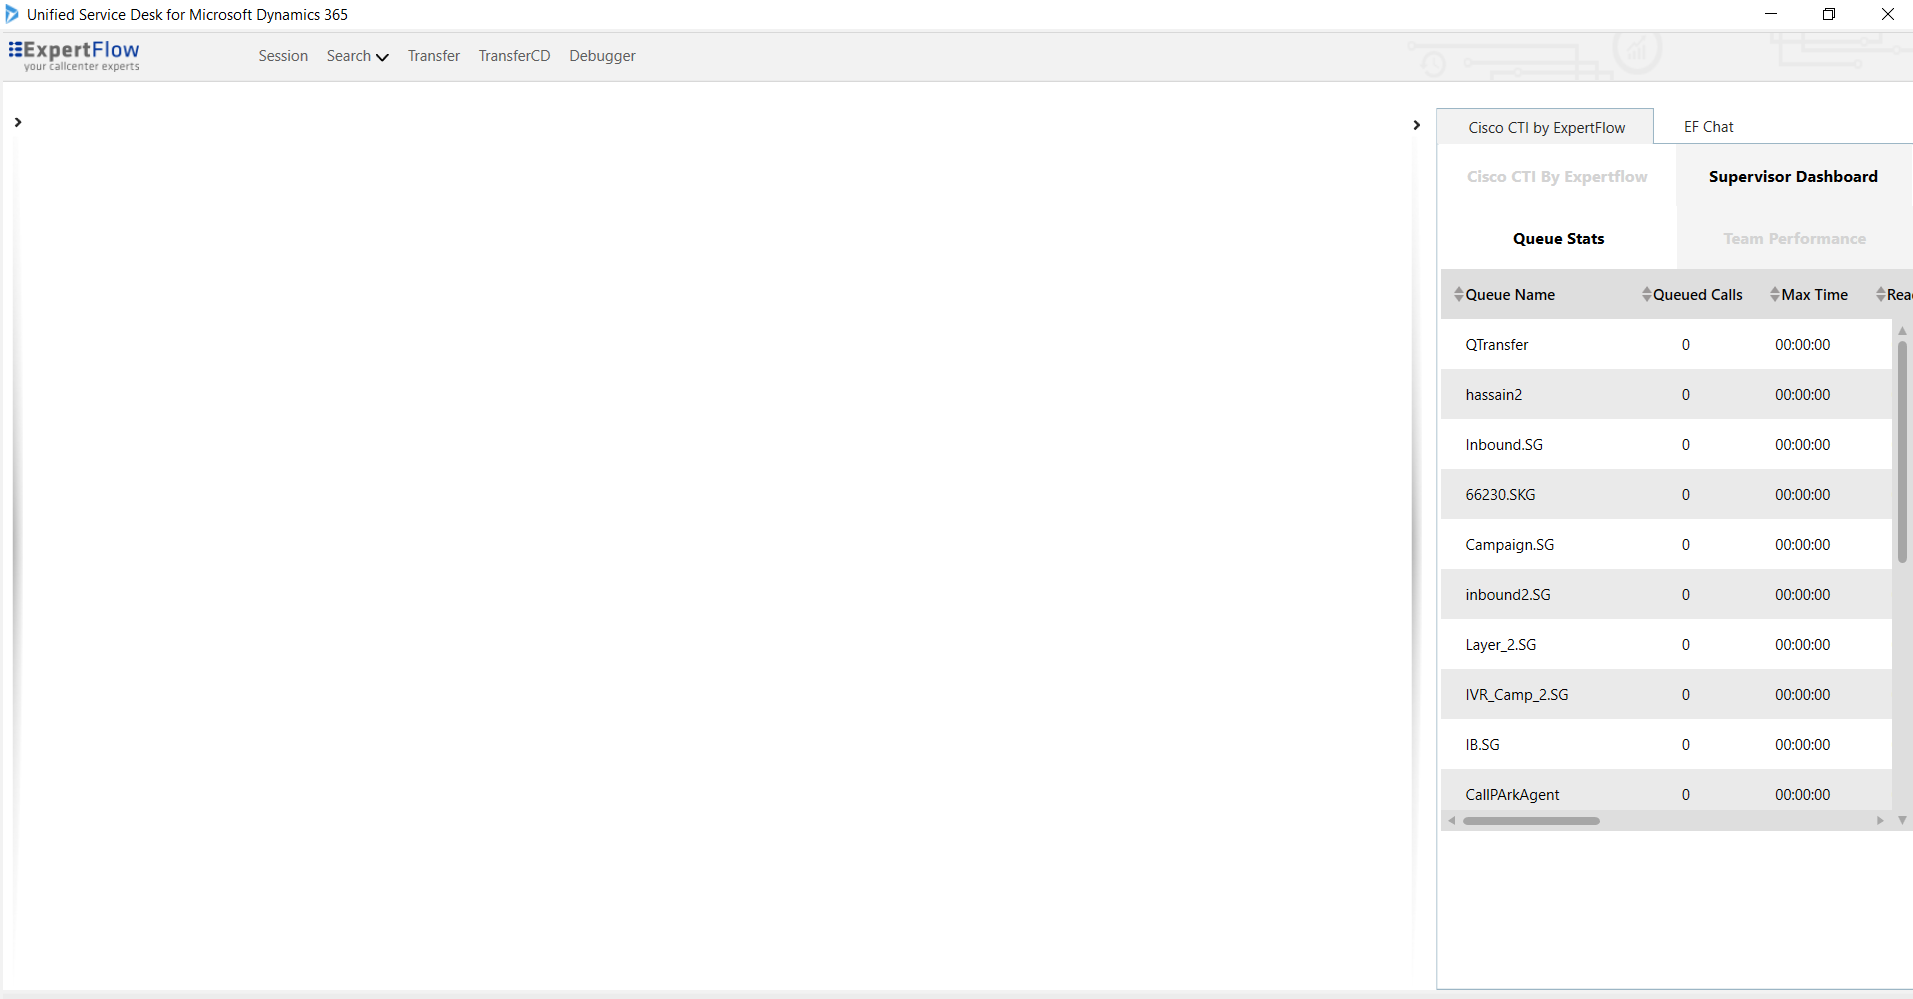Open the Session menu
1913x999 pixels.
pos(282,56)
